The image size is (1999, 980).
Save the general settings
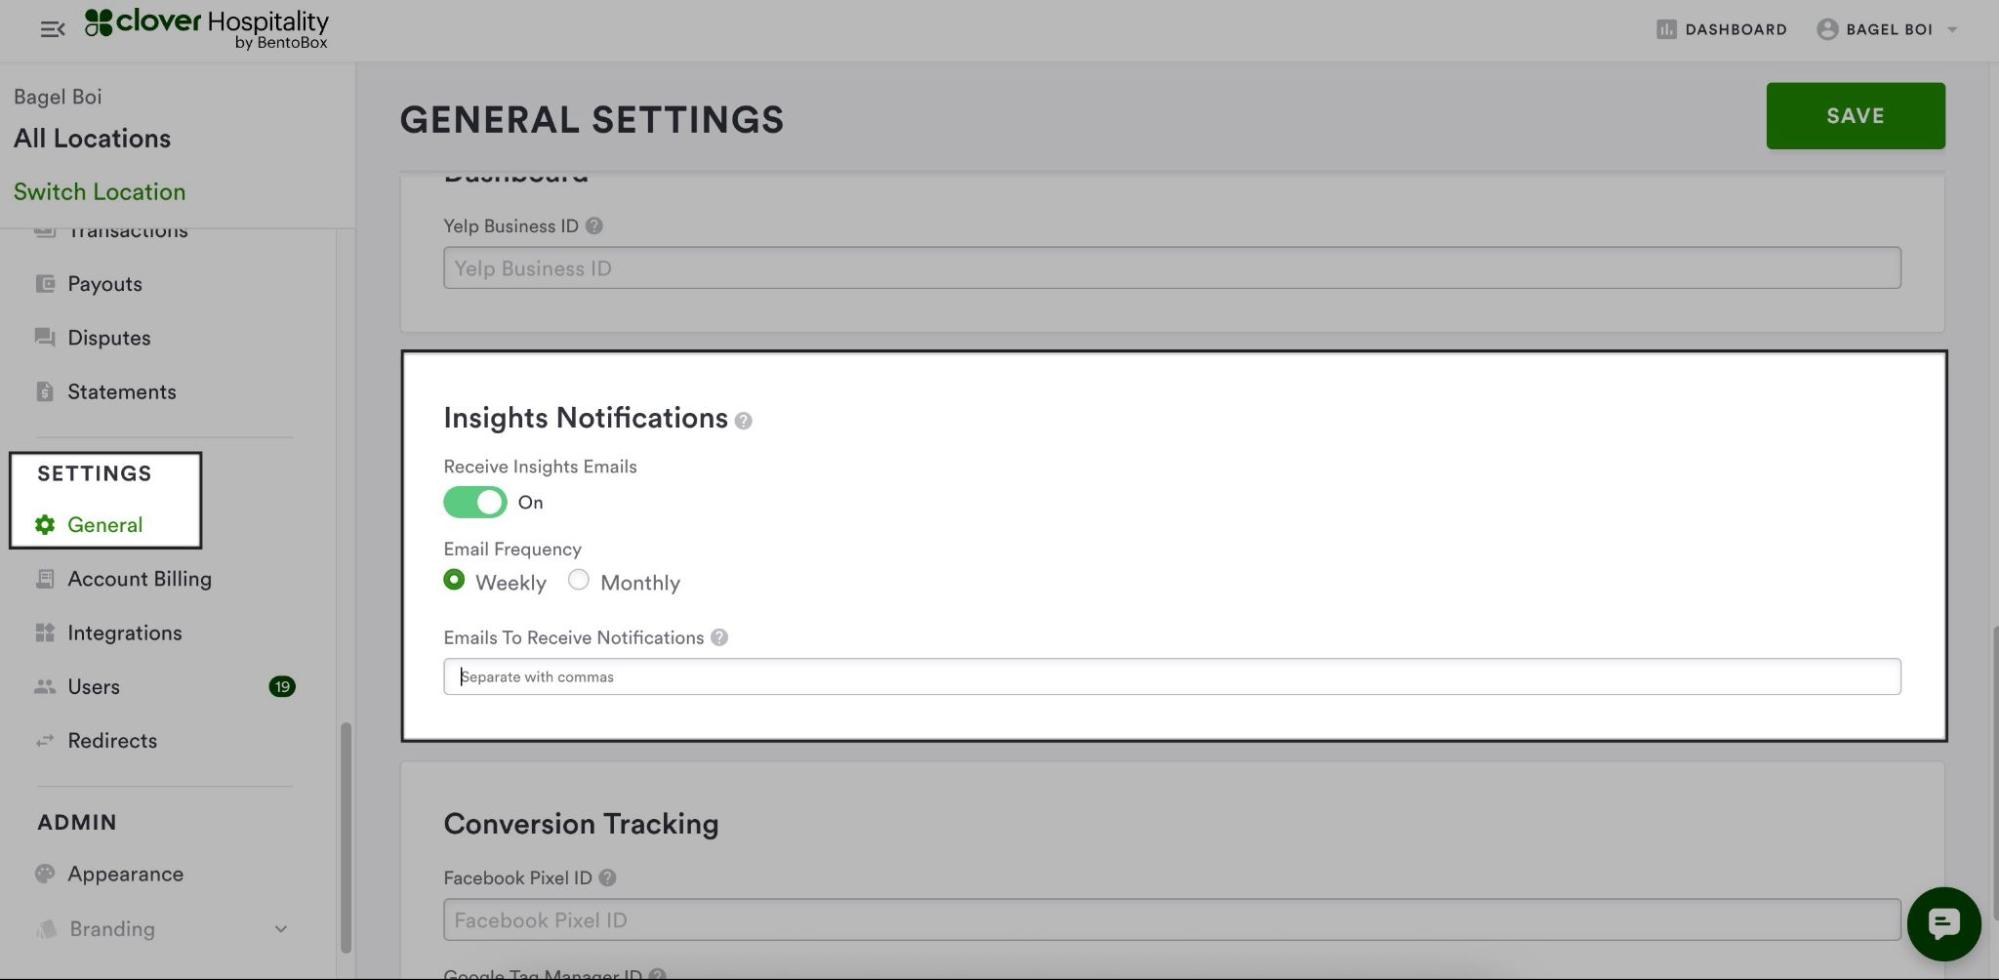coord(1855,116)
